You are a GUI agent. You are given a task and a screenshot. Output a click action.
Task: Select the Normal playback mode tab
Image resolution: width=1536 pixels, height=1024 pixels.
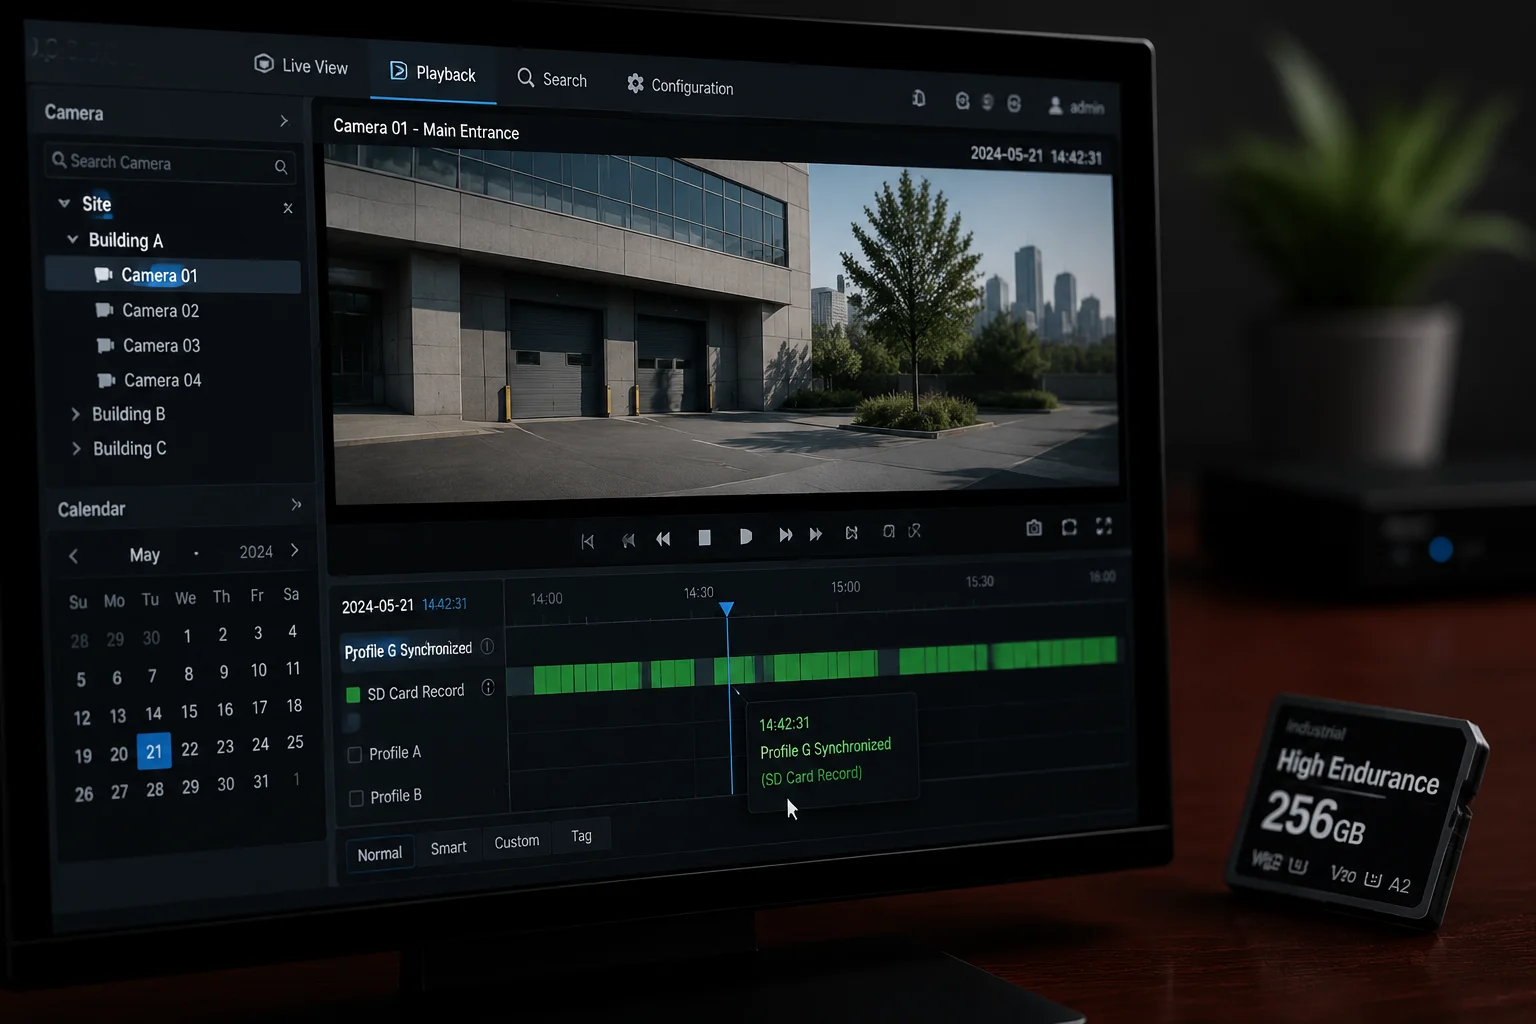380,854
